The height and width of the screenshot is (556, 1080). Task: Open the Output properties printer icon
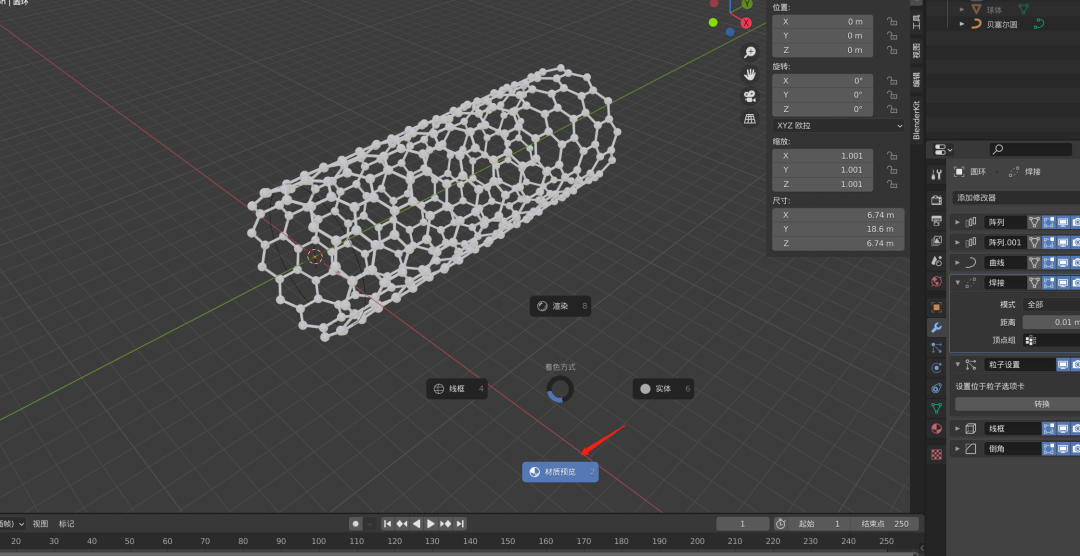click(x=936, y=221)
